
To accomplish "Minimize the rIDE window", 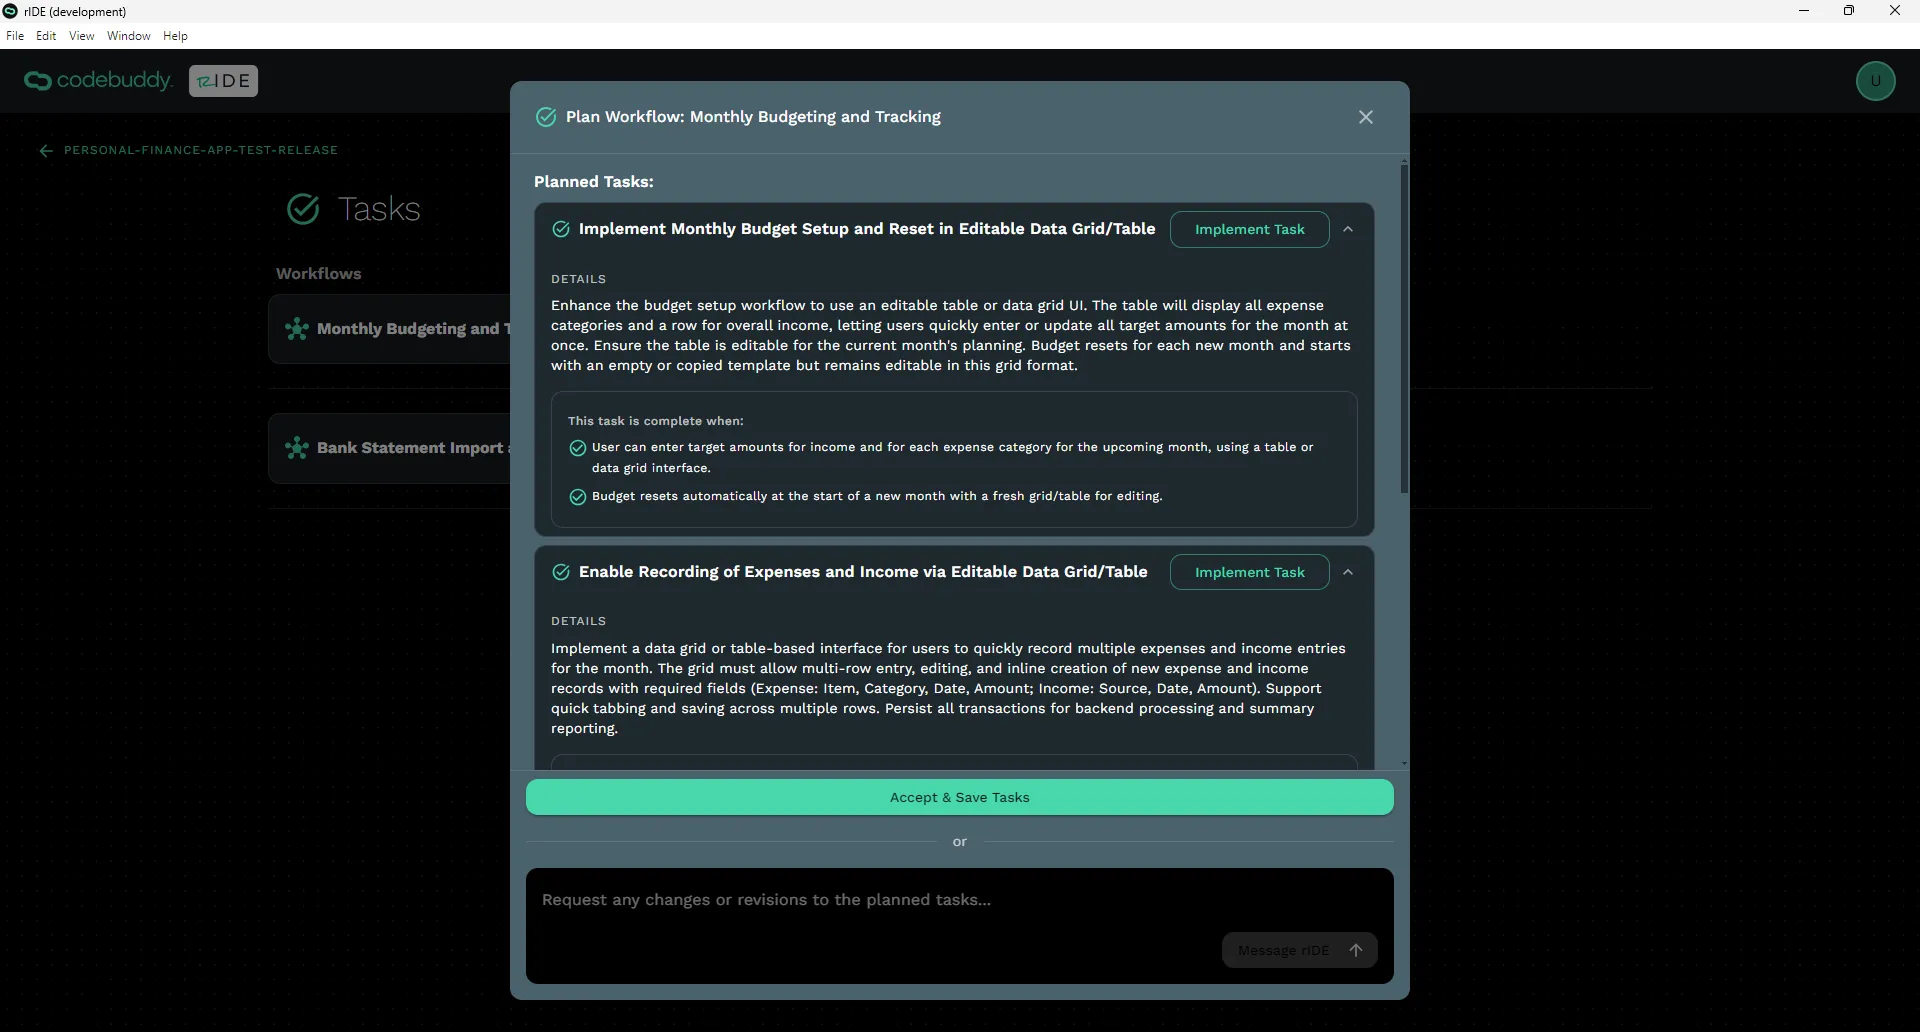I will [1804, 11].
